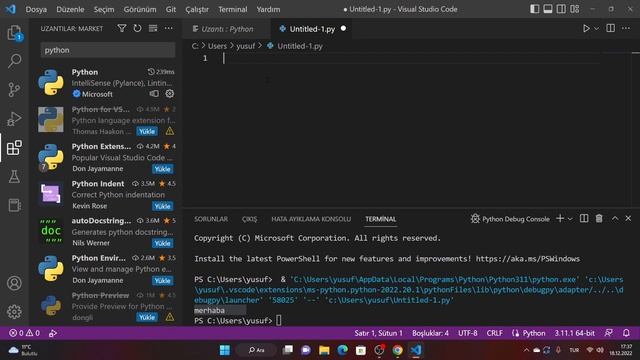Viewport: 640px width, 360px height.
Task: Open the Manage gear in activity bar
Action: [x=14, y=311]
